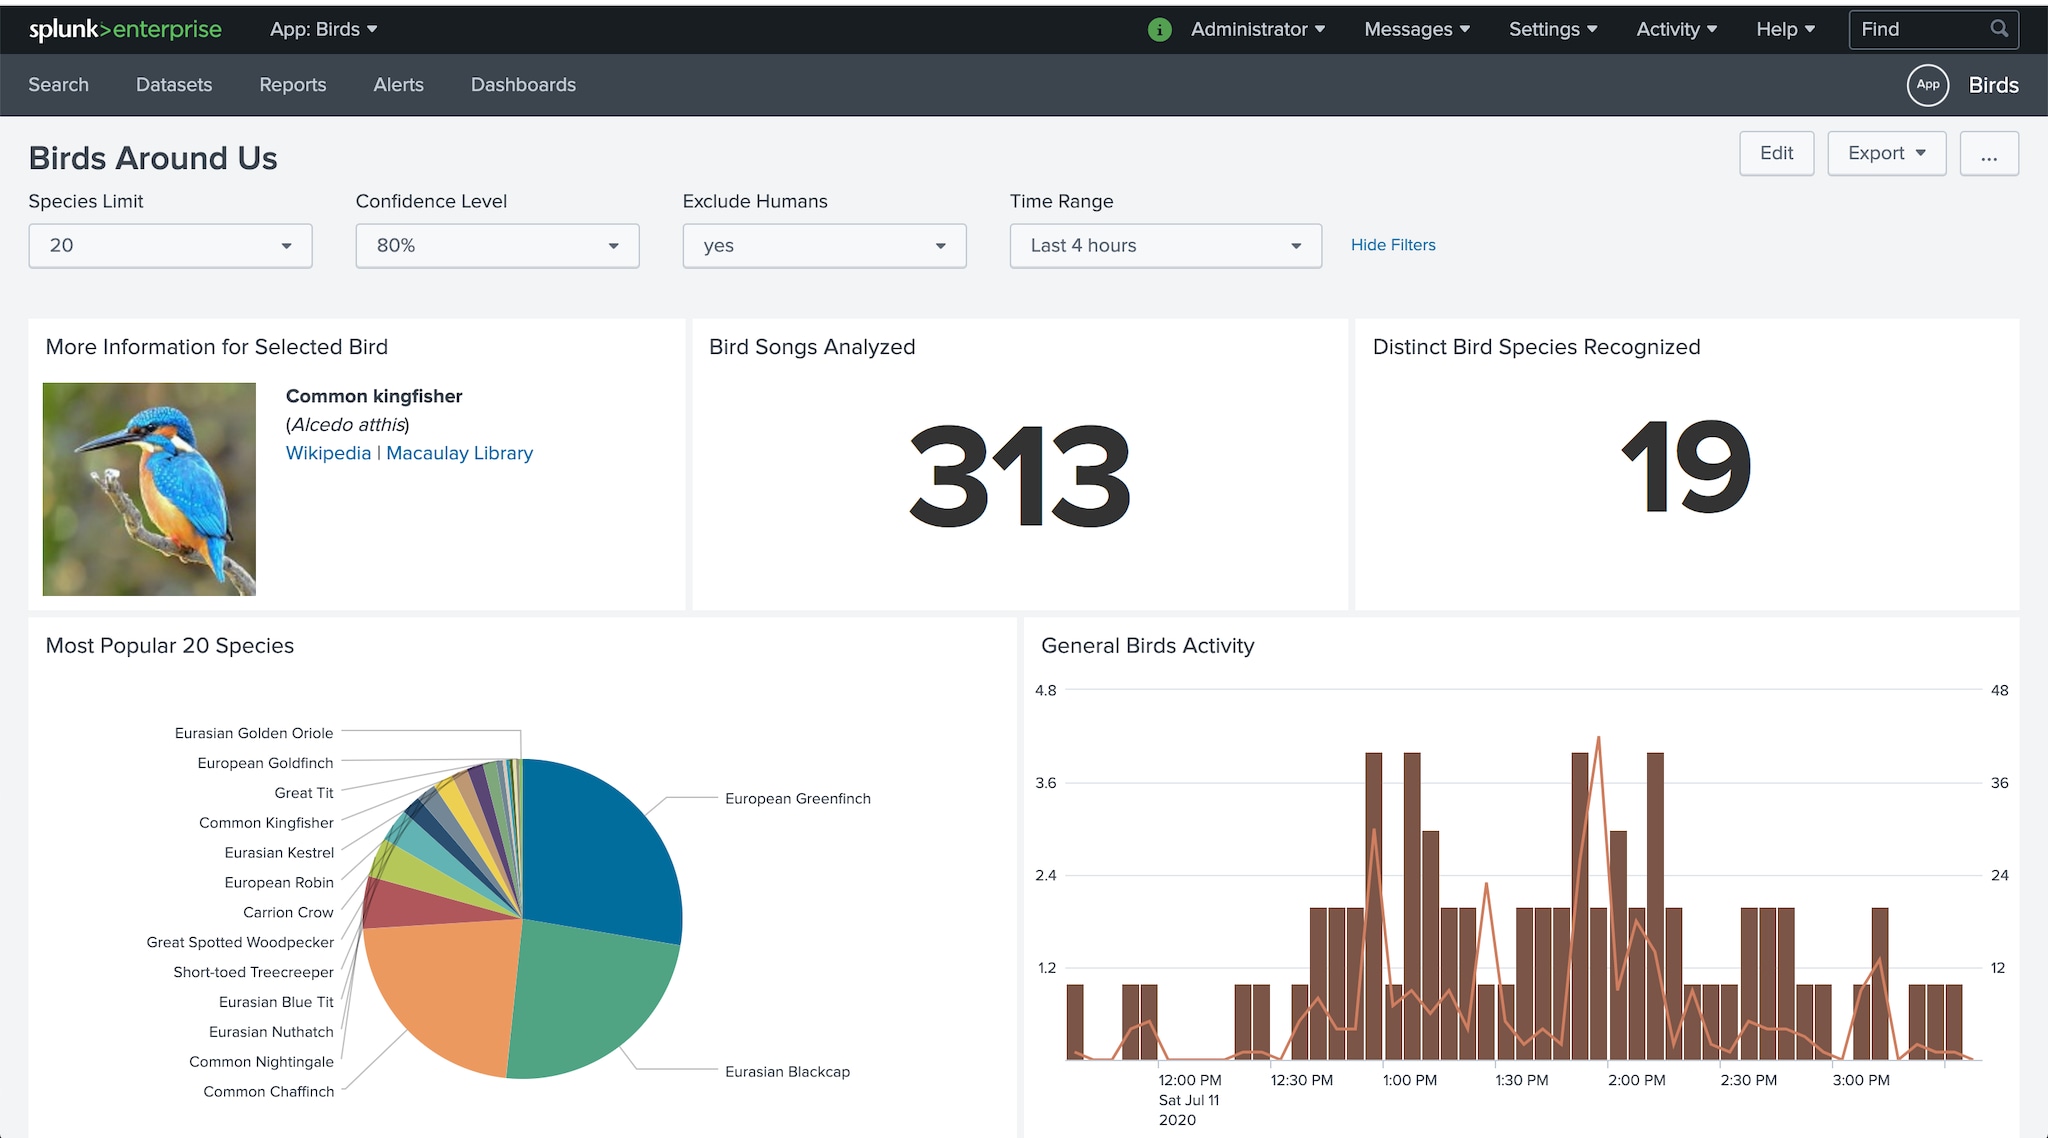Click the Birds app icon
The height and width of the screenshot is (1138, 2048).
[x=1929, y=84]
